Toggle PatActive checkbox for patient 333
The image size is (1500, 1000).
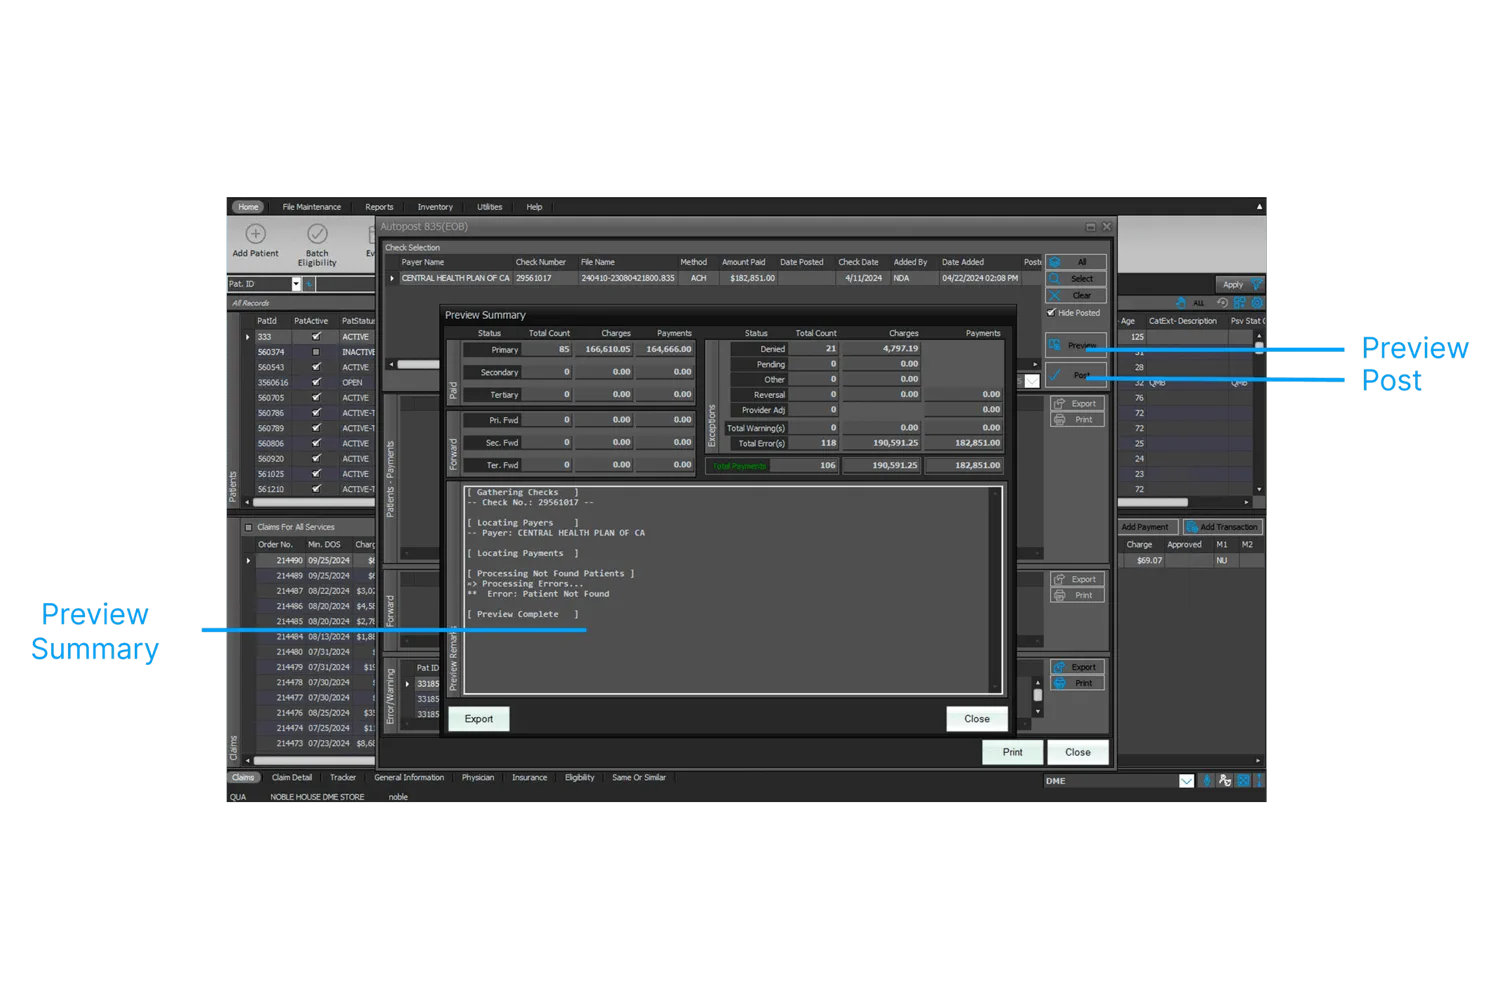click(316, 337)
